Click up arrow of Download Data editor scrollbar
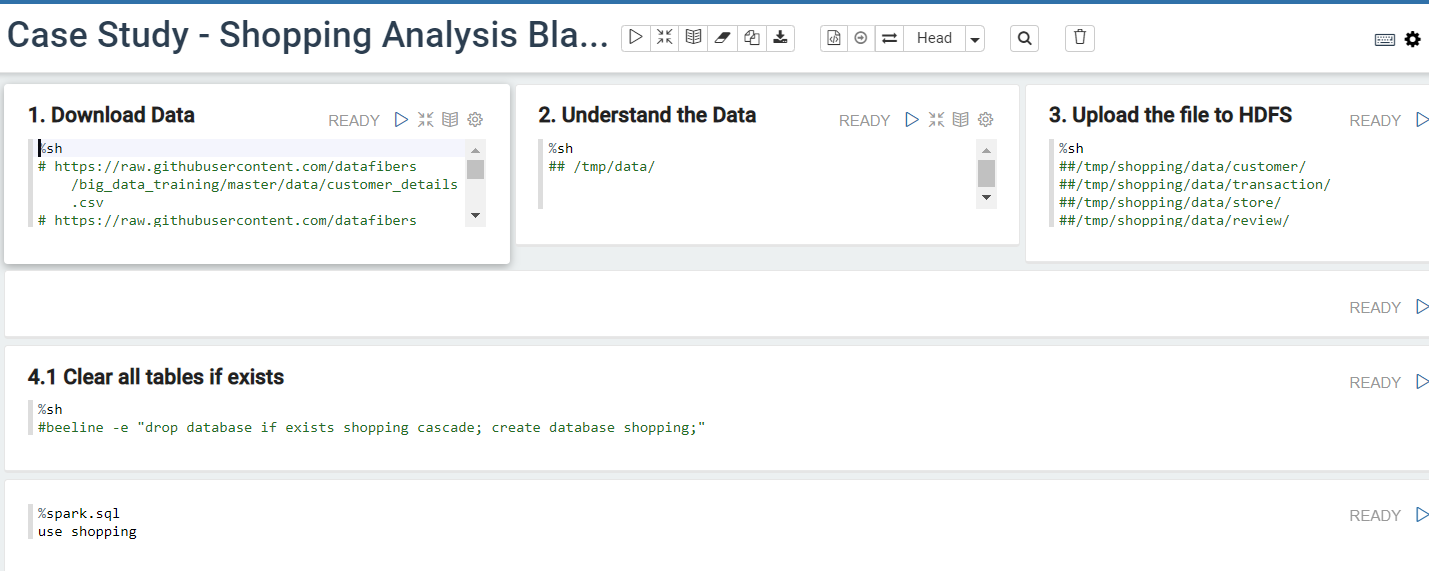This screenshot has height=571, width=1429. [475, 150]
